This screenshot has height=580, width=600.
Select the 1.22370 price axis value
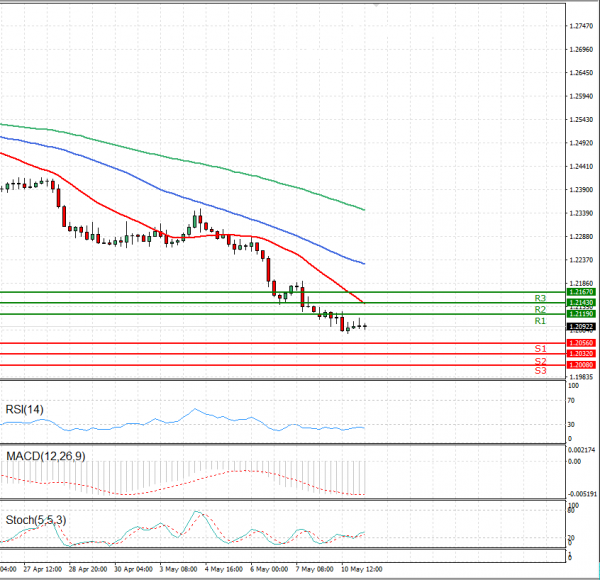click(581, 260)
